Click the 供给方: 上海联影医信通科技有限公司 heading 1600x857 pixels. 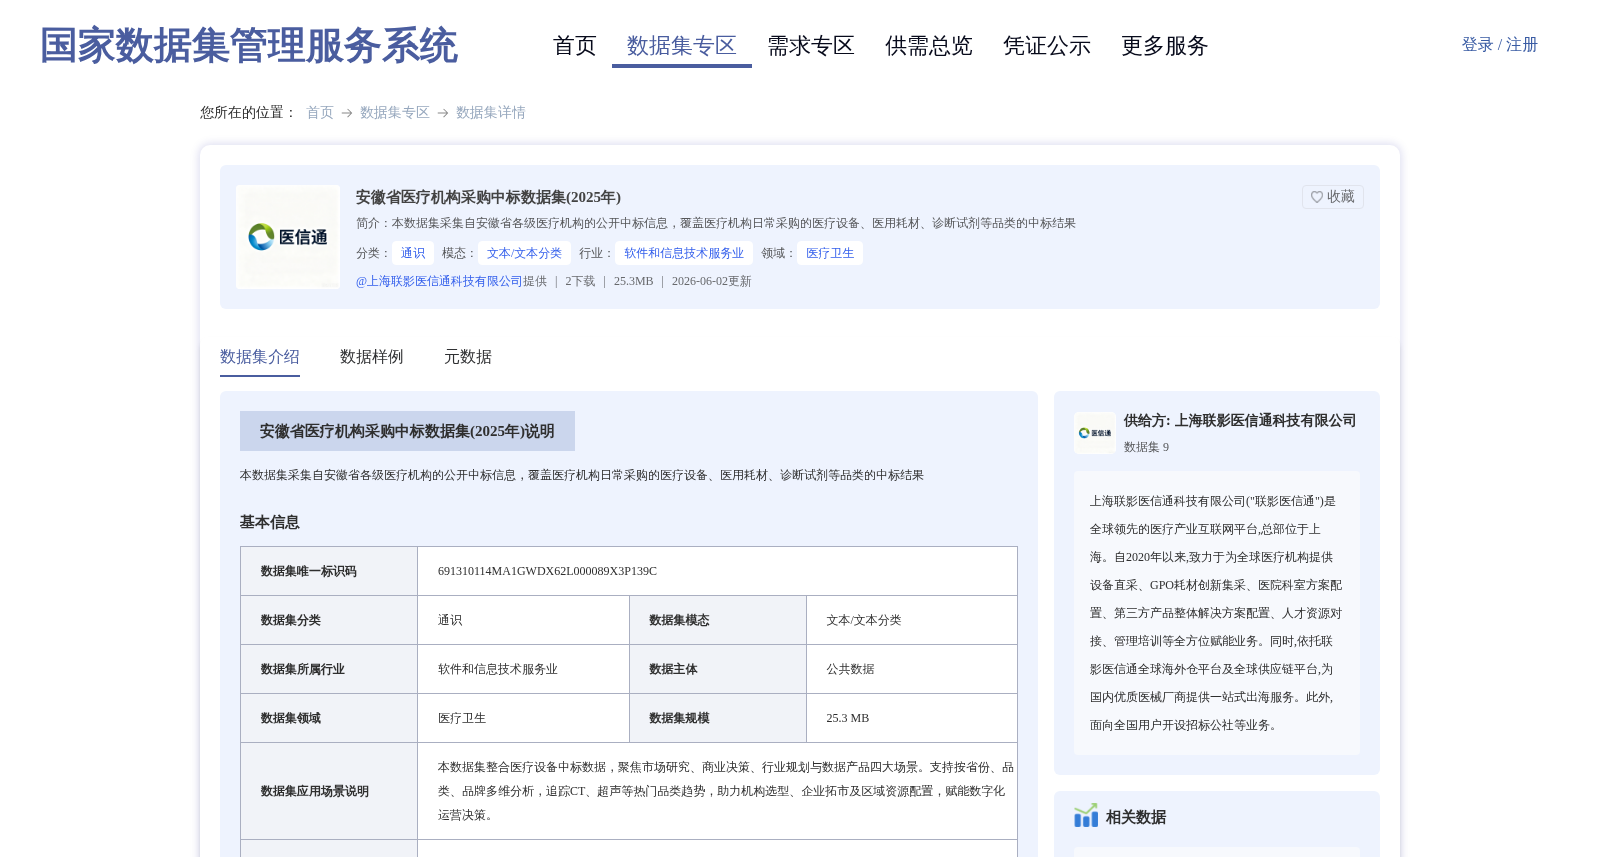[1240, 421]
